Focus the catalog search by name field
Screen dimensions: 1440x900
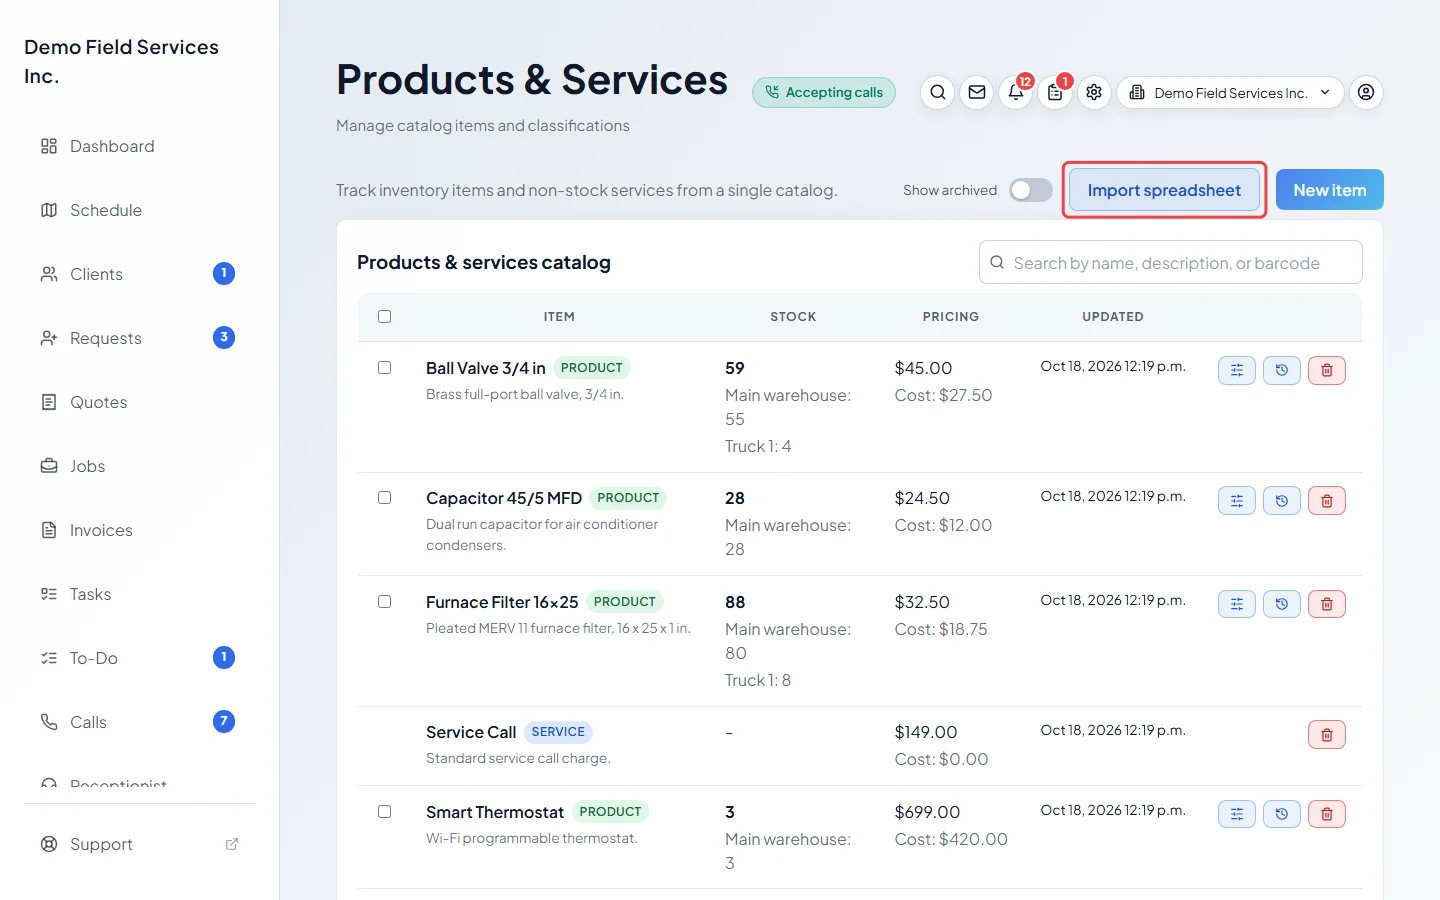pos(1170,263)
